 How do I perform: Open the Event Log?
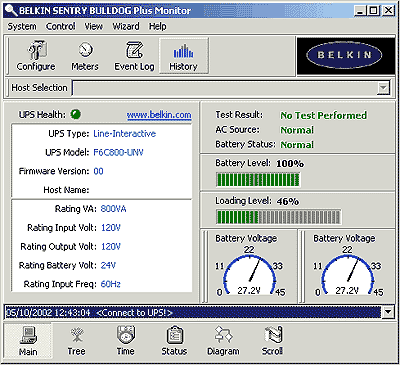(x=134, y=56)
